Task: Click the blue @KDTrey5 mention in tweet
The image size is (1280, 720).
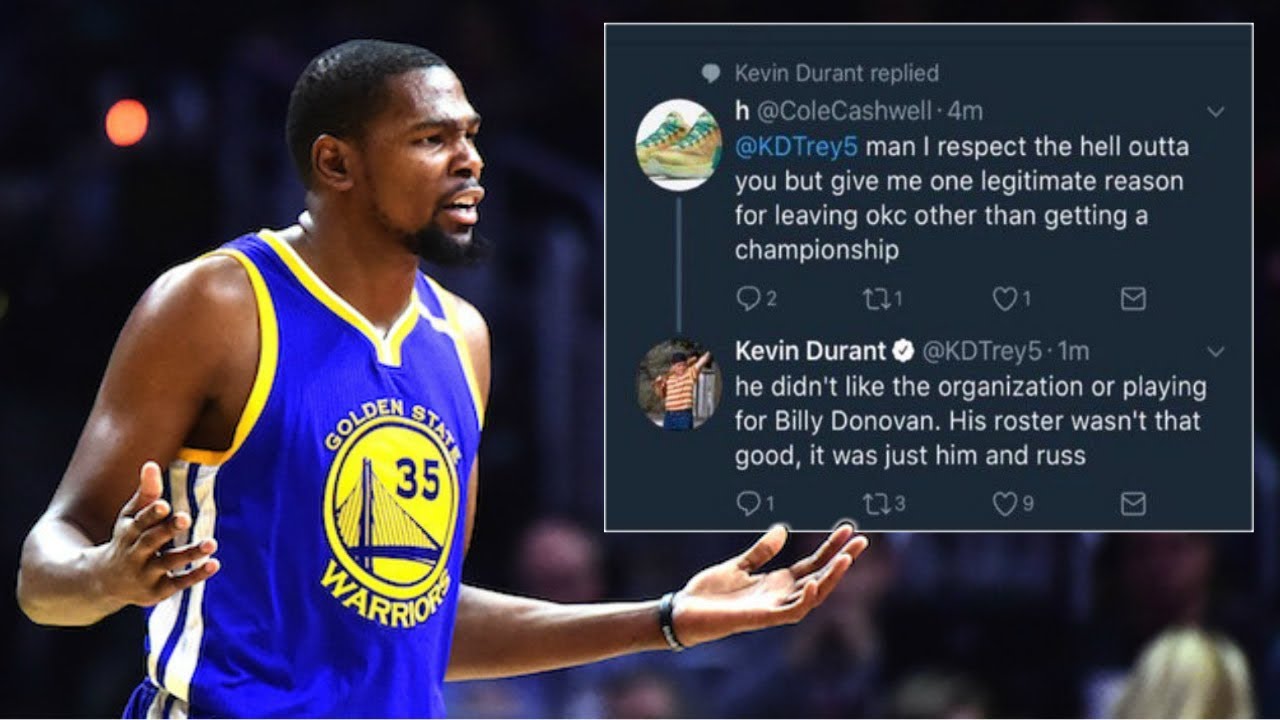Action: 796,147
